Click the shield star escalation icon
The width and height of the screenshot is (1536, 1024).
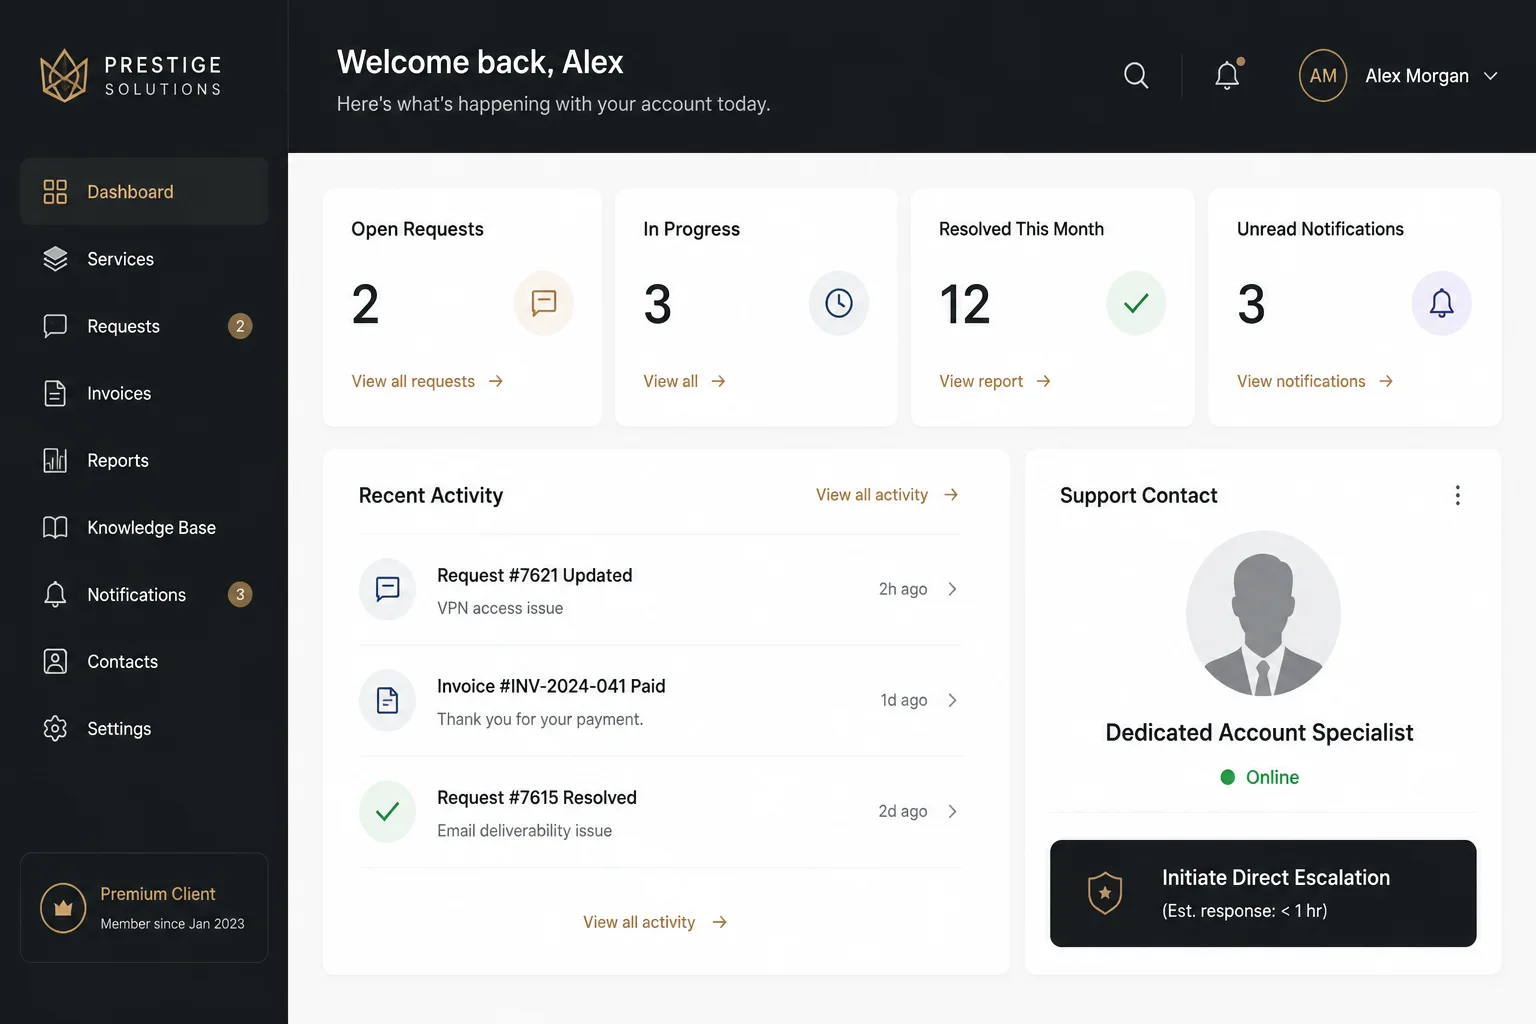pos(1105,893)
